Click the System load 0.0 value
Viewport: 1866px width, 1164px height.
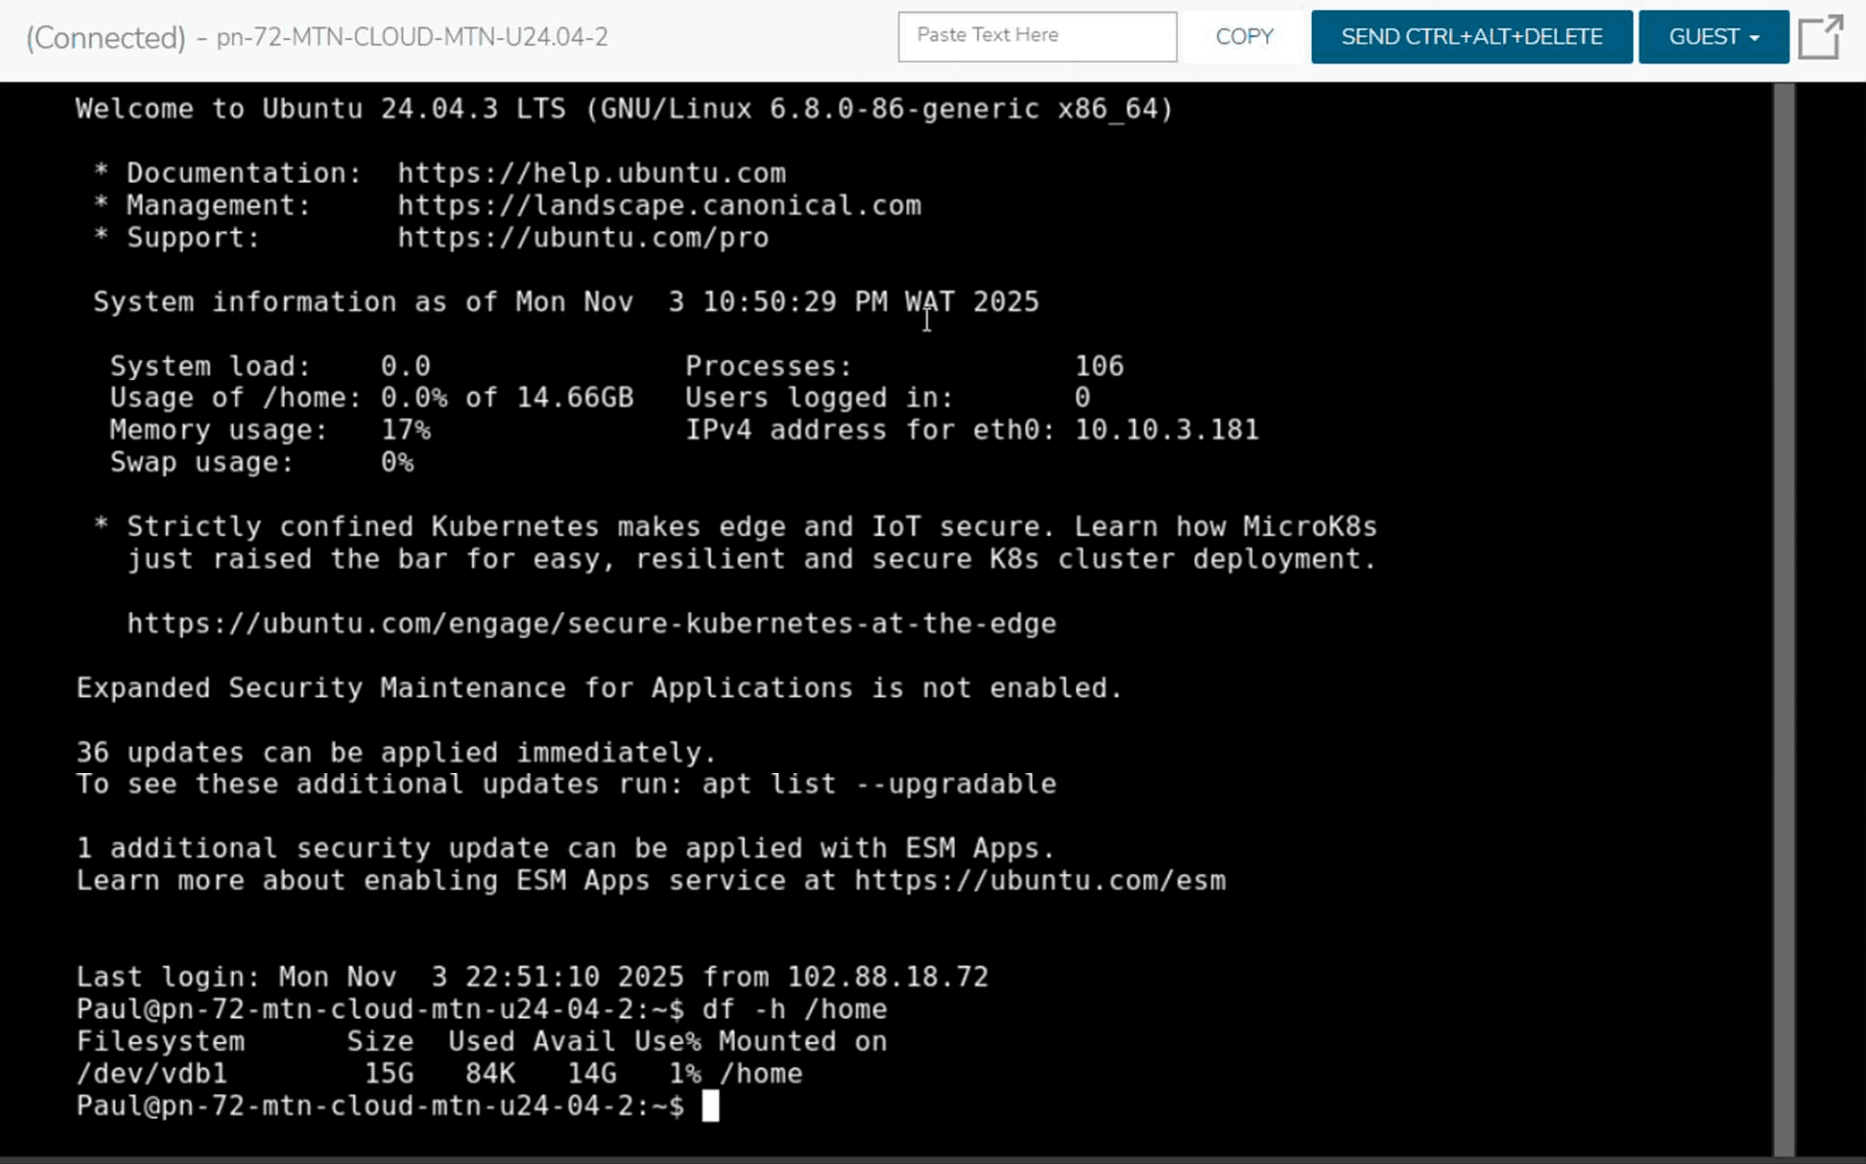[405, 366]
